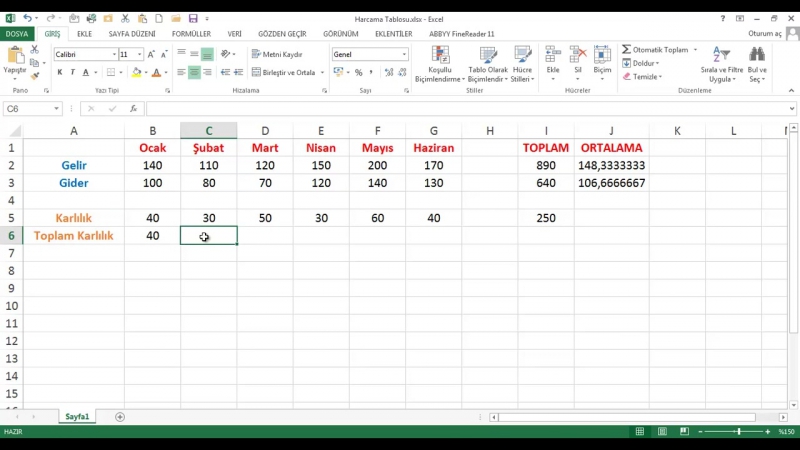Open the borders dropdown arrow
Image resolution: width=800 pixels, height=450 pixels.
pyautogui.click(x=121, y=72)
